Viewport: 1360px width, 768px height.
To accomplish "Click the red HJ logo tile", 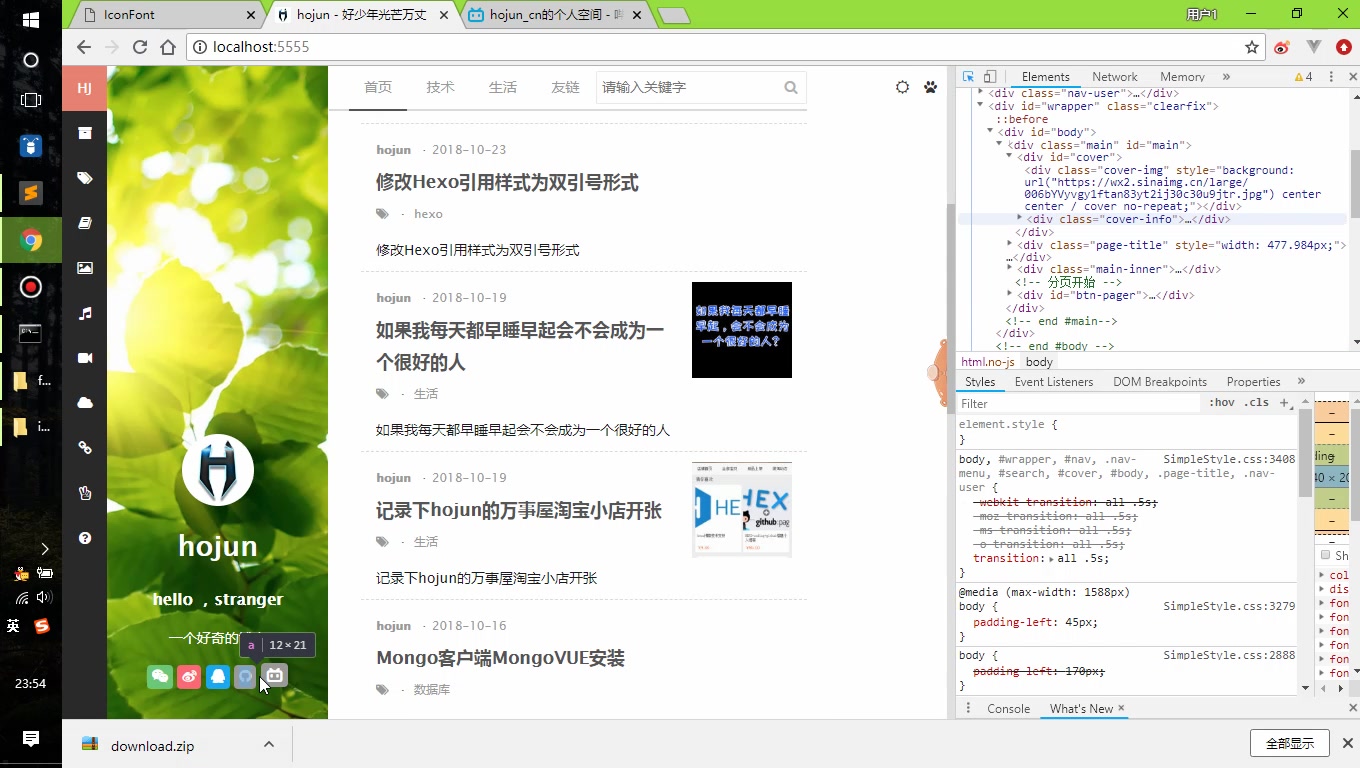I will [85, 88].
